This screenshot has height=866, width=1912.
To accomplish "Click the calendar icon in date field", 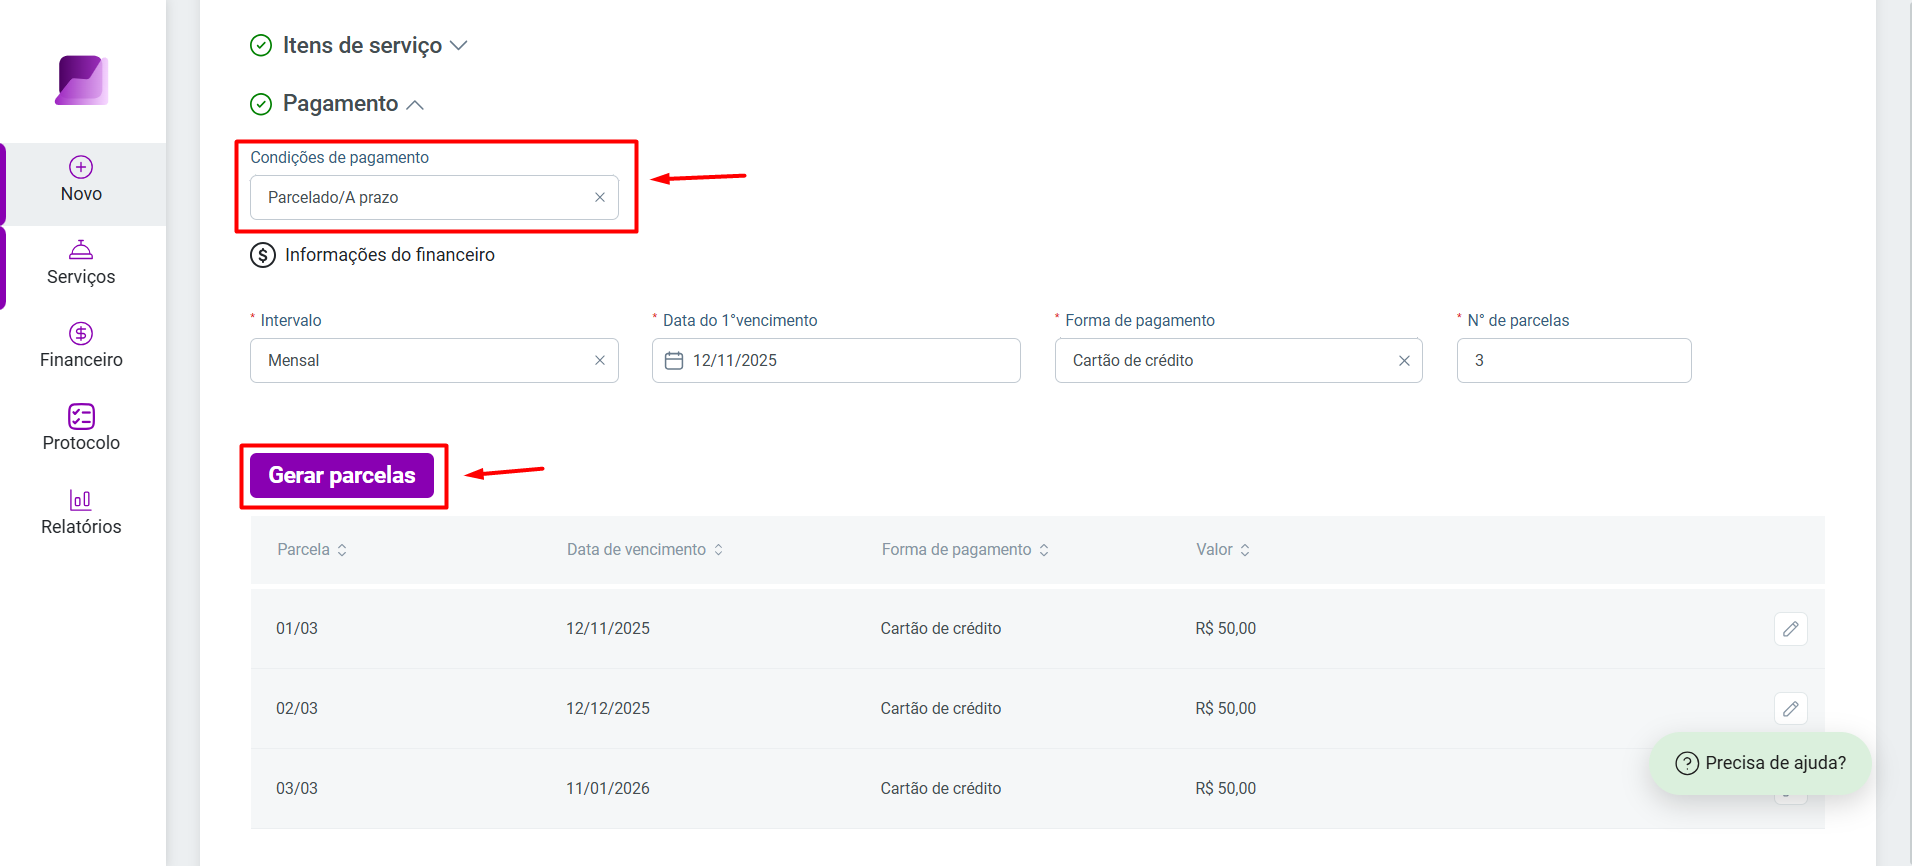I will 674,360.
